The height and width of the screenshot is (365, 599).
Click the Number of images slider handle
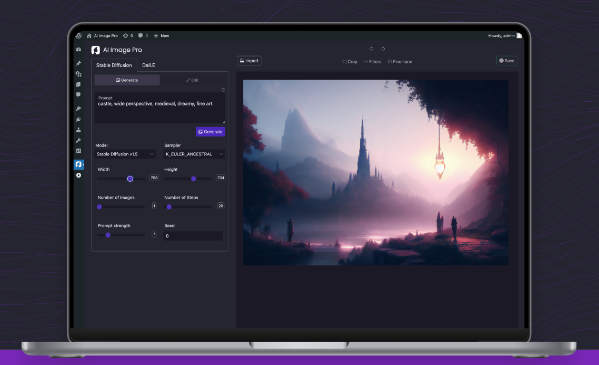[99, 207]
